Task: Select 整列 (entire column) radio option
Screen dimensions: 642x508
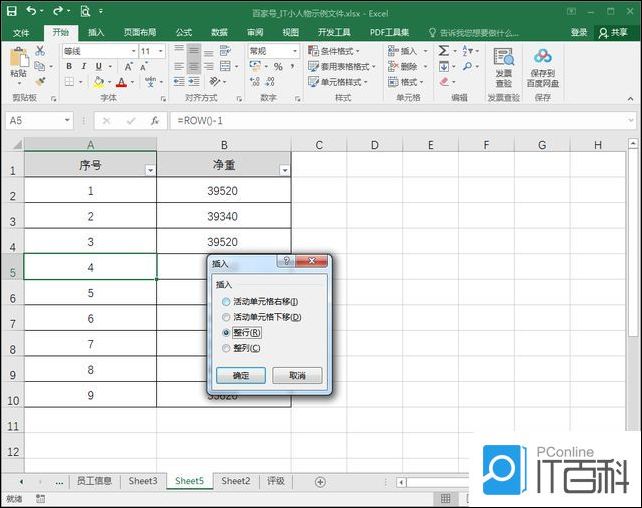Action: point(225,348)
